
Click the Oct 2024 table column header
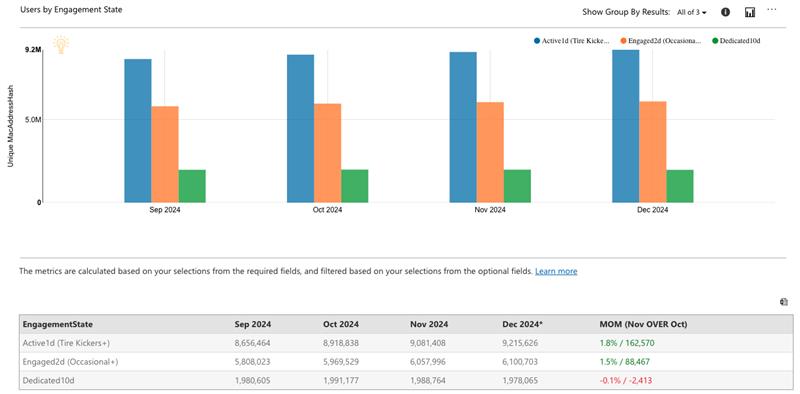[341, 324]
